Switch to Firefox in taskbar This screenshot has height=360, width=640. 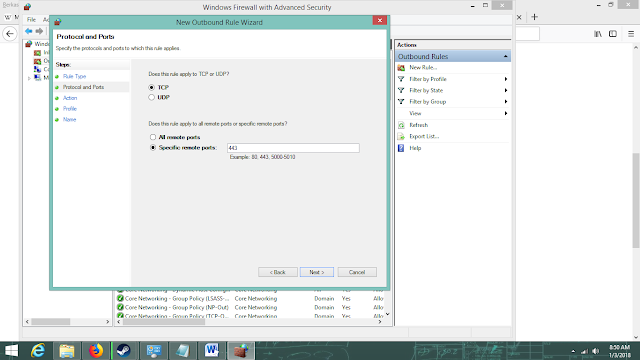click(x=96, y=351)
